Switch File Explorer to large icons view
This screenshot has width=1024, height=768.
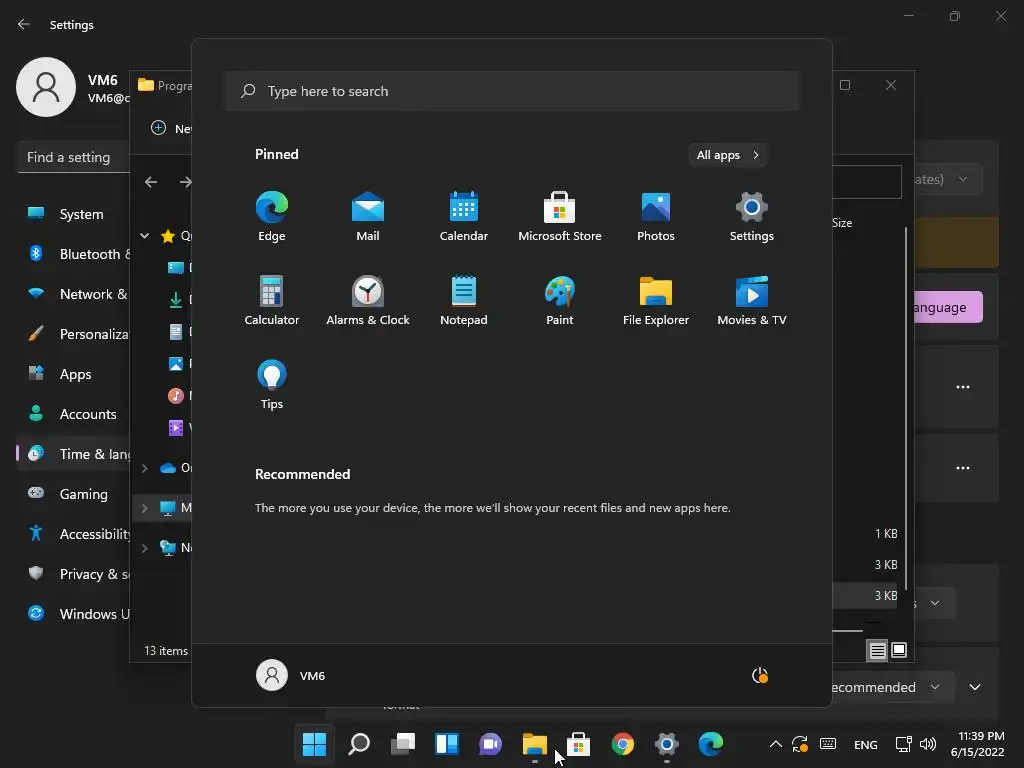(899, 650)
